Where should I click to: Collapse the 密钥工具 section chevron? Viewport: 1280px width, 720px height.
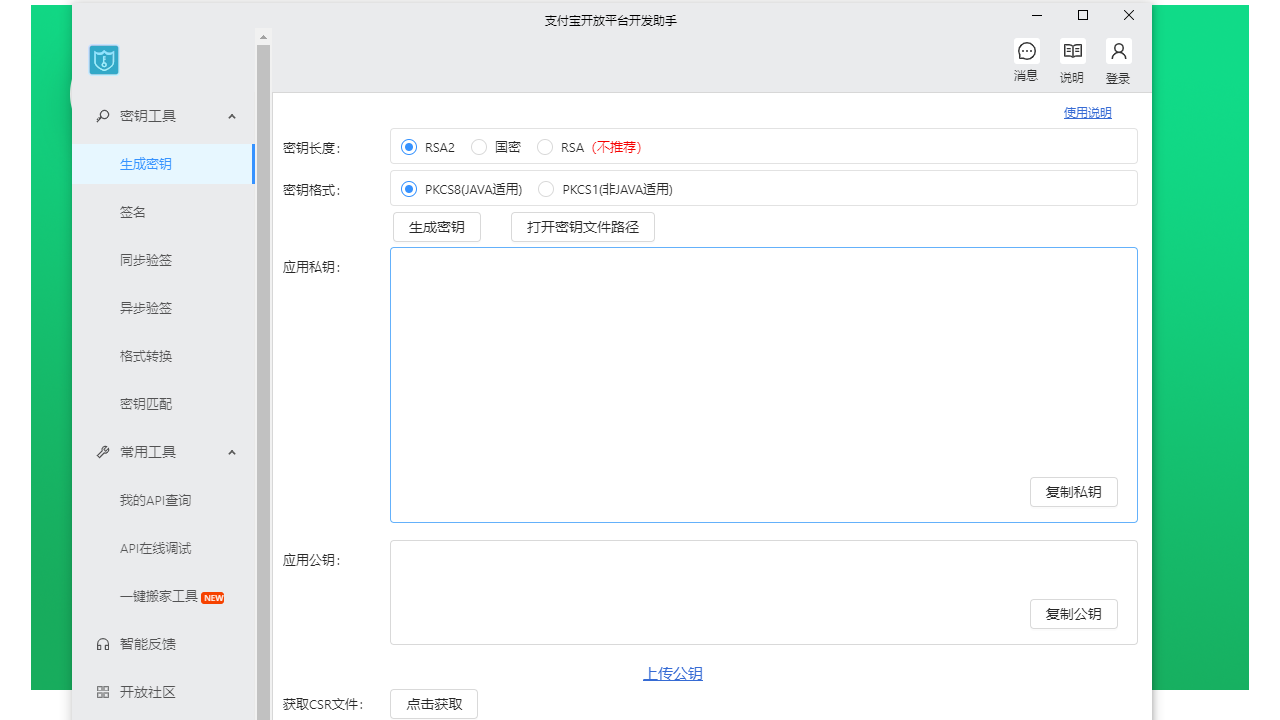[x=232, y=116]
